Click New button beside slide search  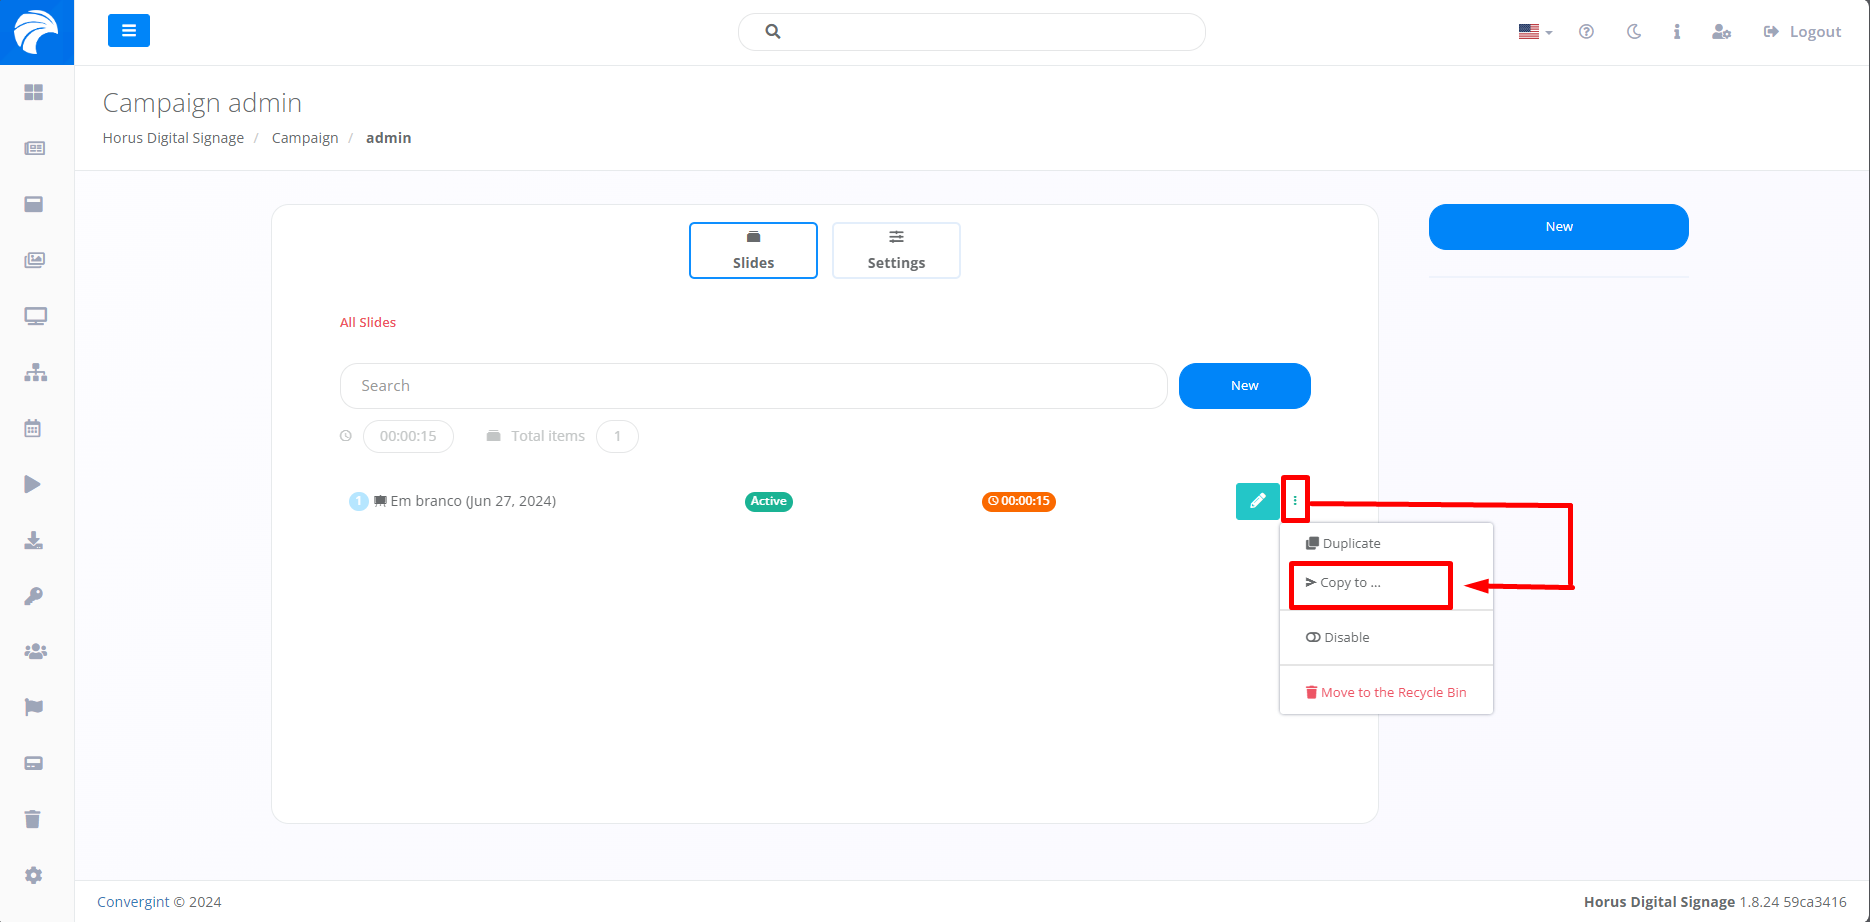[1244, 386]
